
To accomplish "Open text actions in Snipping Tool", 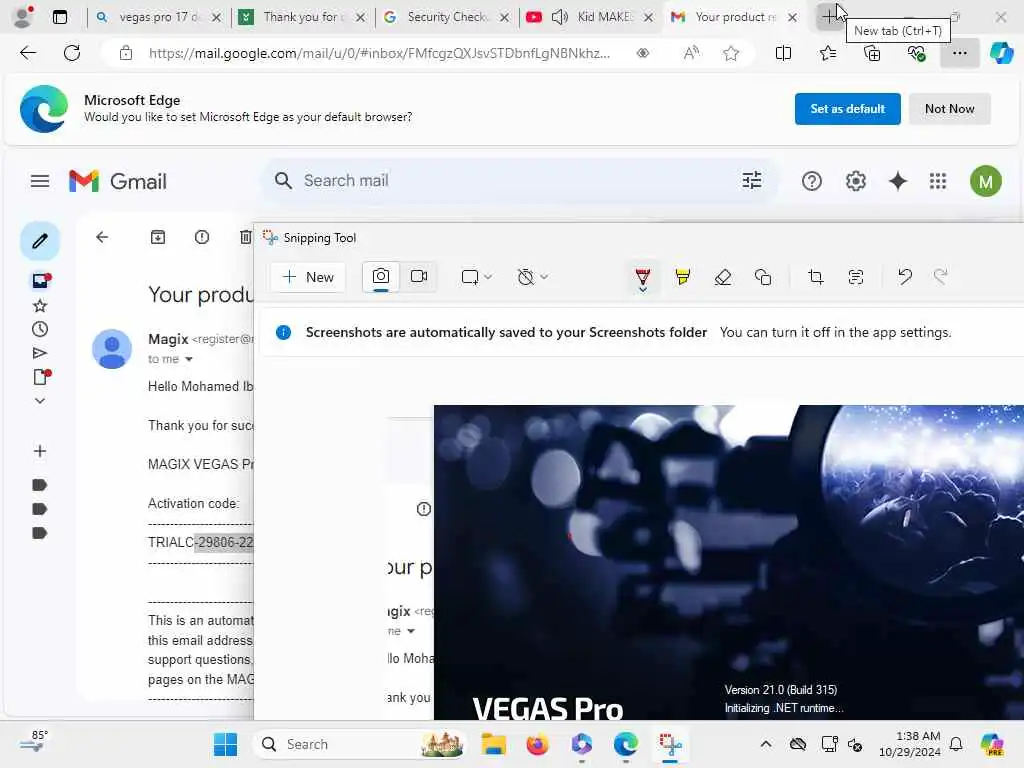I will click(x=856, y=277).
